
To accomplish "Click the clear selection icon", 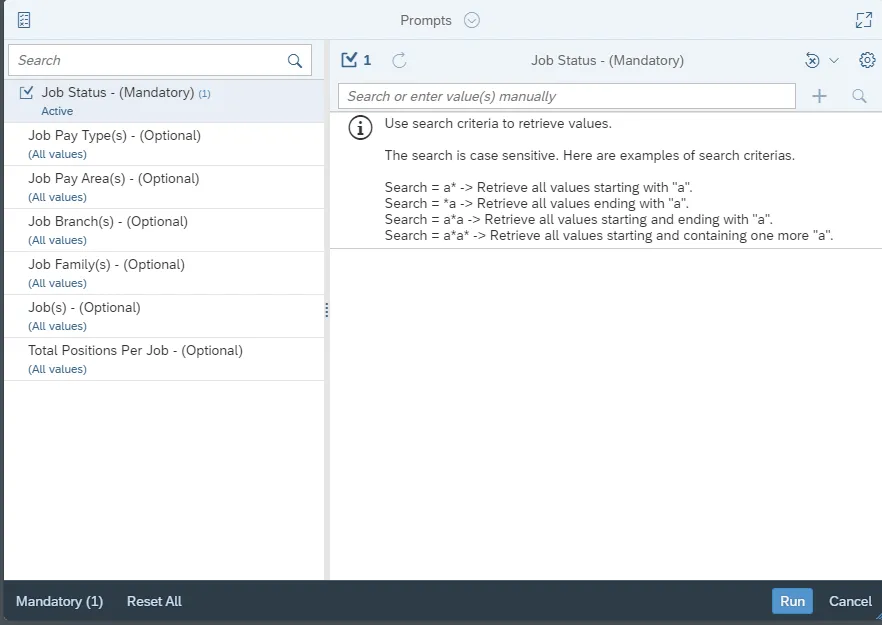I will coord(812,60).
